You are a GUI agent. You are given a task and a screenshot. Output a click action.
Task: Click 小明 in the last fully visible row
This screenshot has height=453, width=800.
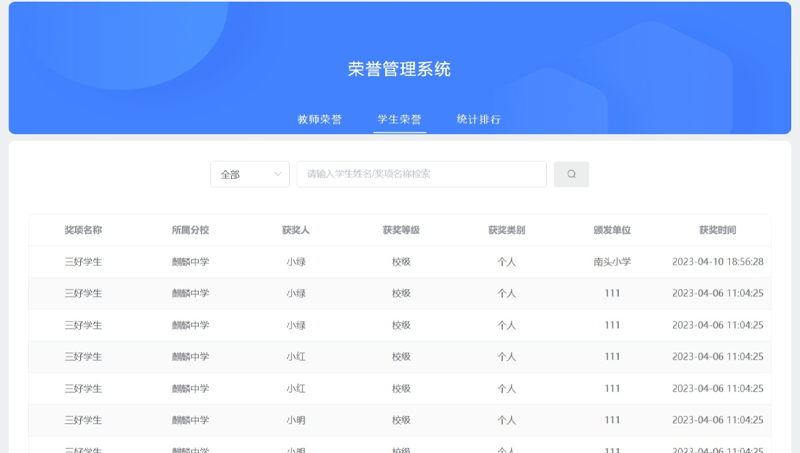point(296,420)
